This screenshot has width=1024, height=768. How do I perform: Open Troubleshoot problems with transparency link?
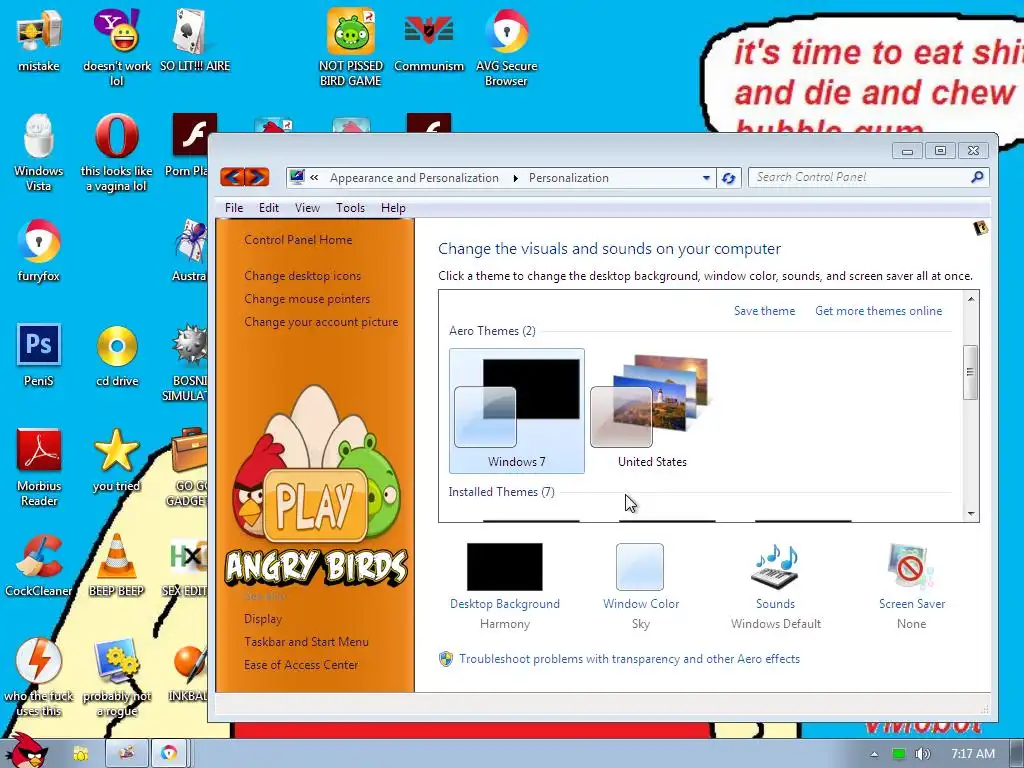[x=629, y=659]
